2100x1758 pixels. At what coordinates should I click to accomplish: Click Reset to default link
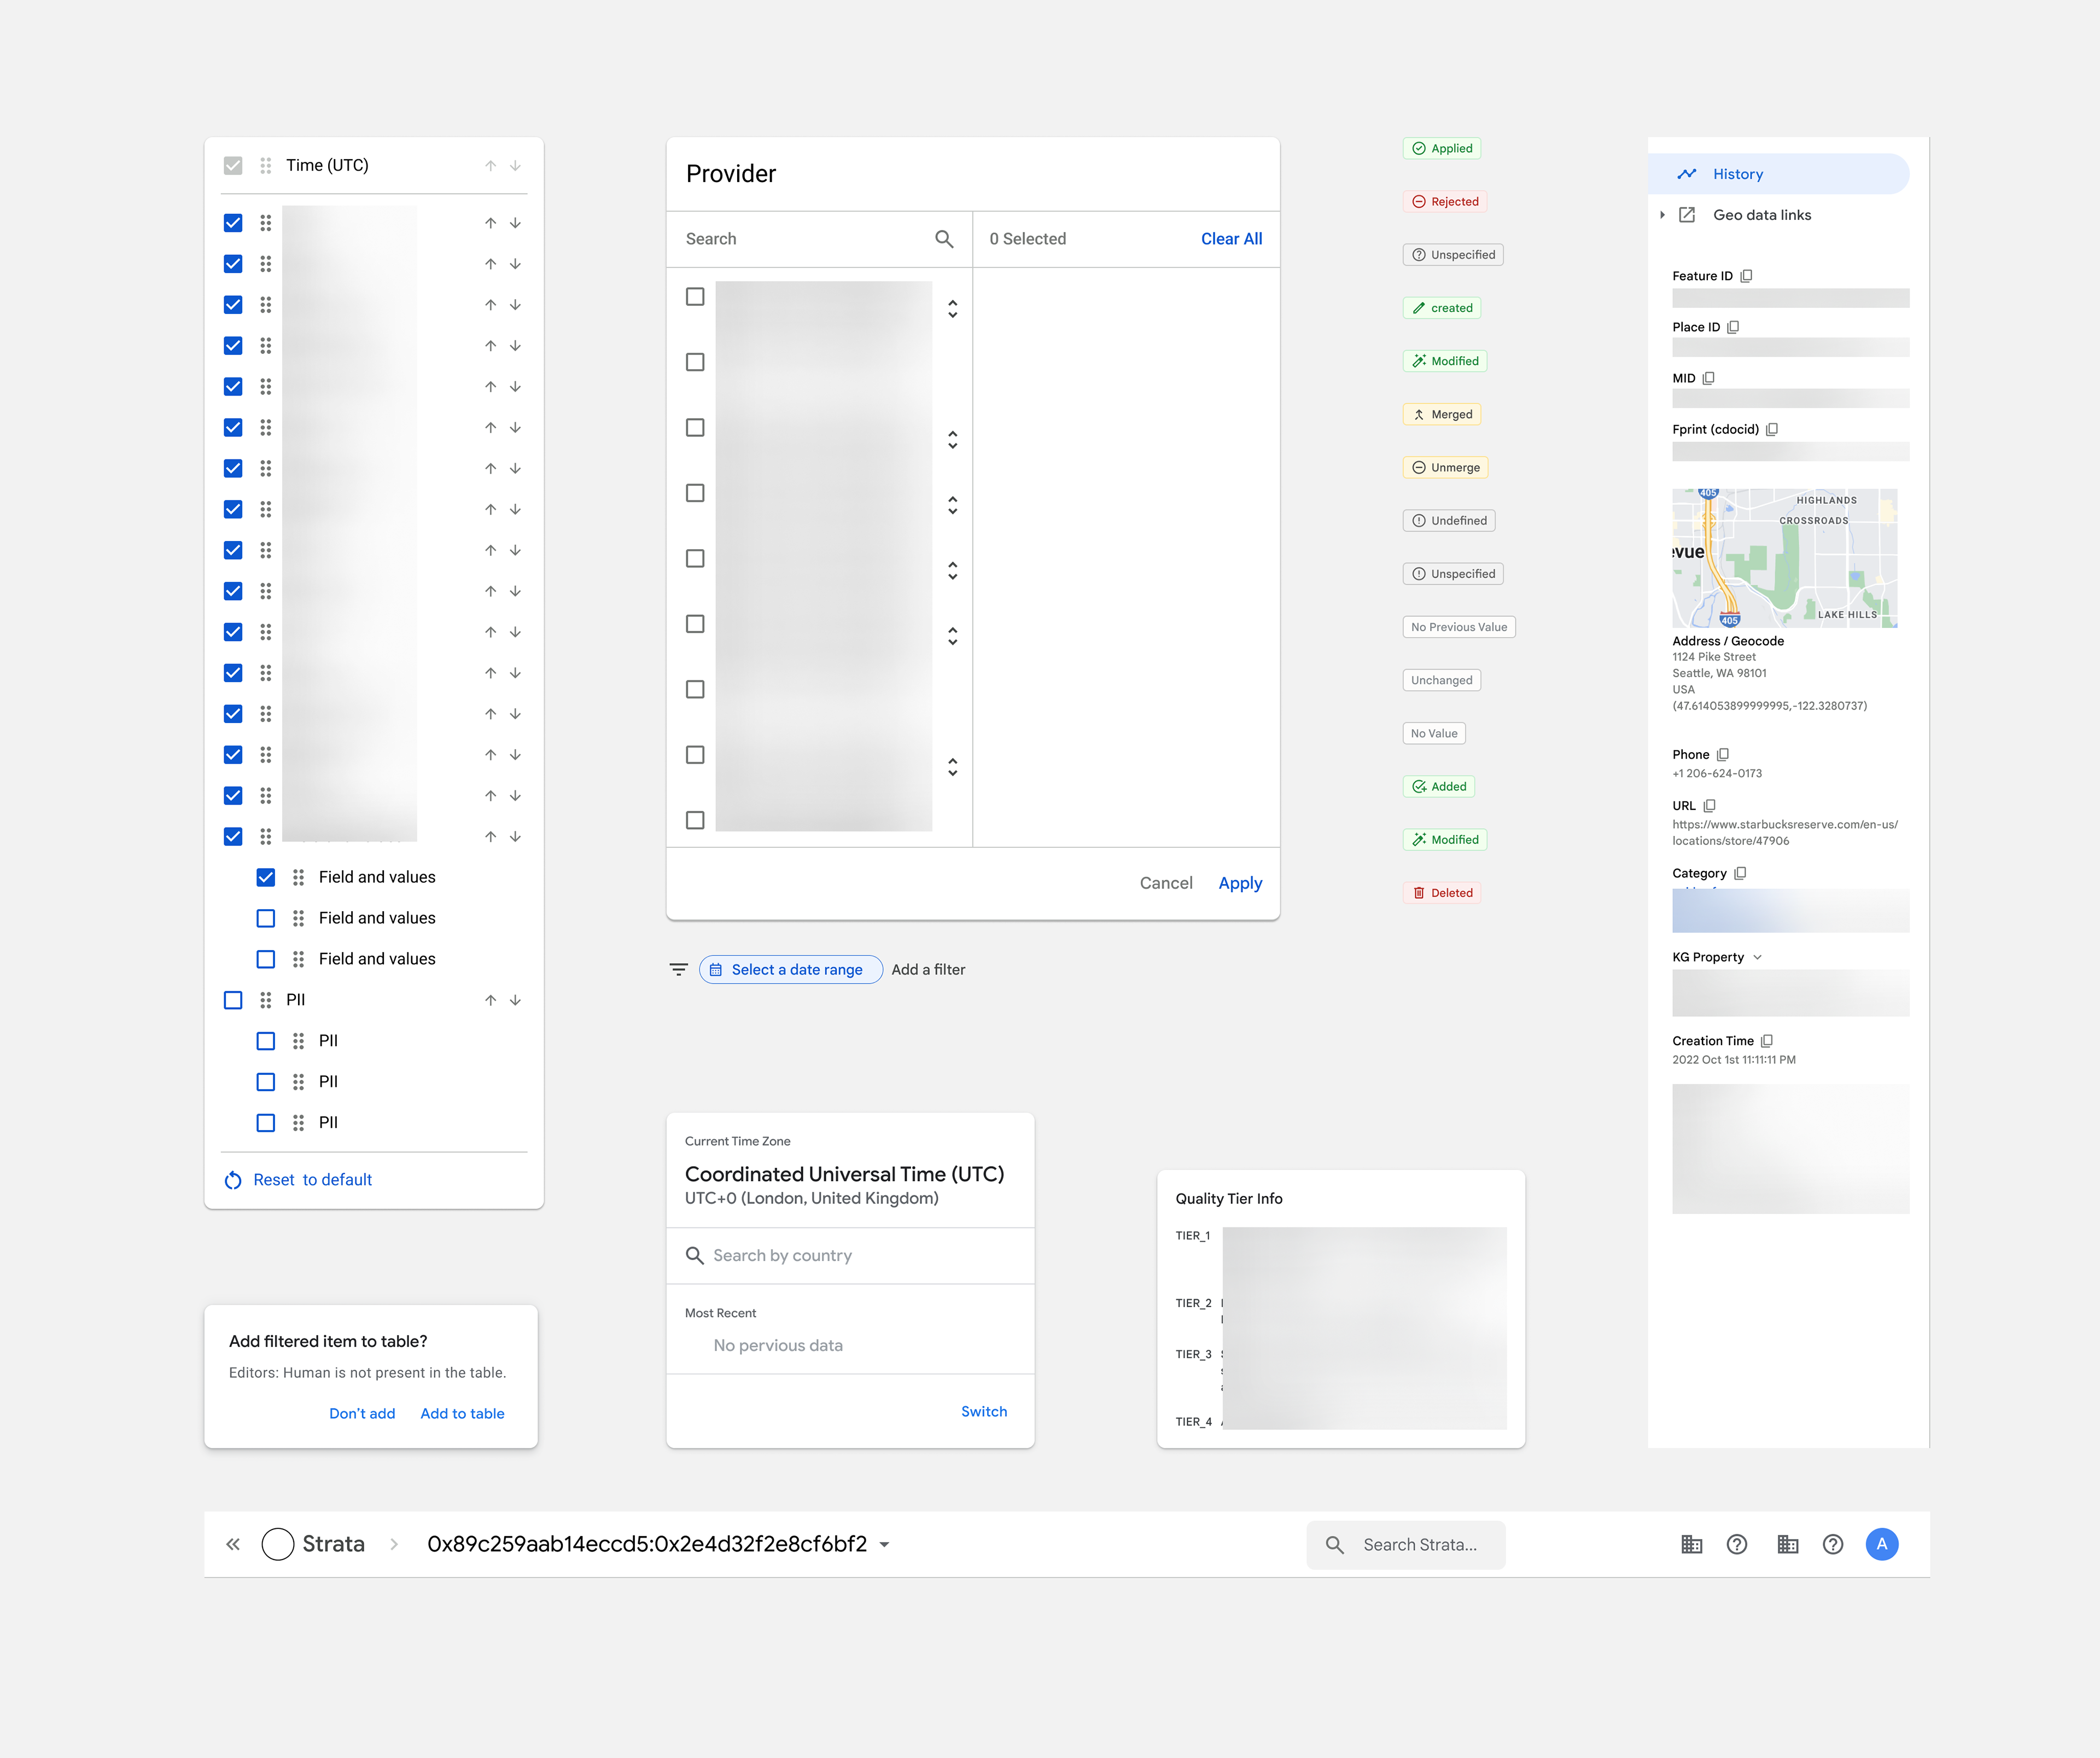[312, 1180]
